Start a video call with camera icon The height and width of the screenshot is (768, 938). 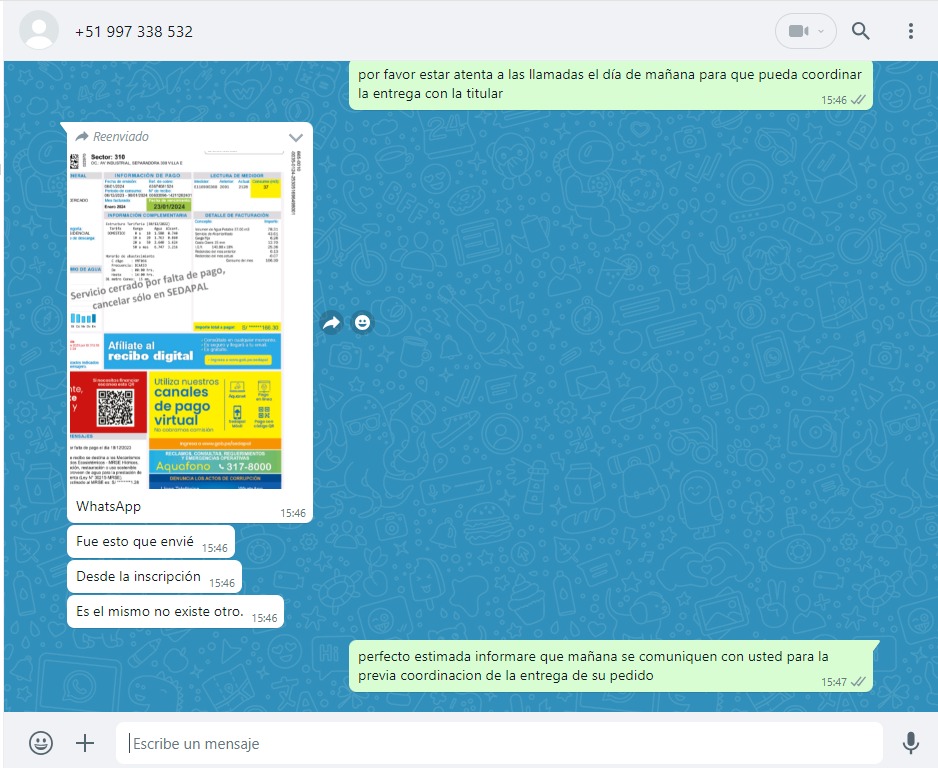[x=797, y=31]
